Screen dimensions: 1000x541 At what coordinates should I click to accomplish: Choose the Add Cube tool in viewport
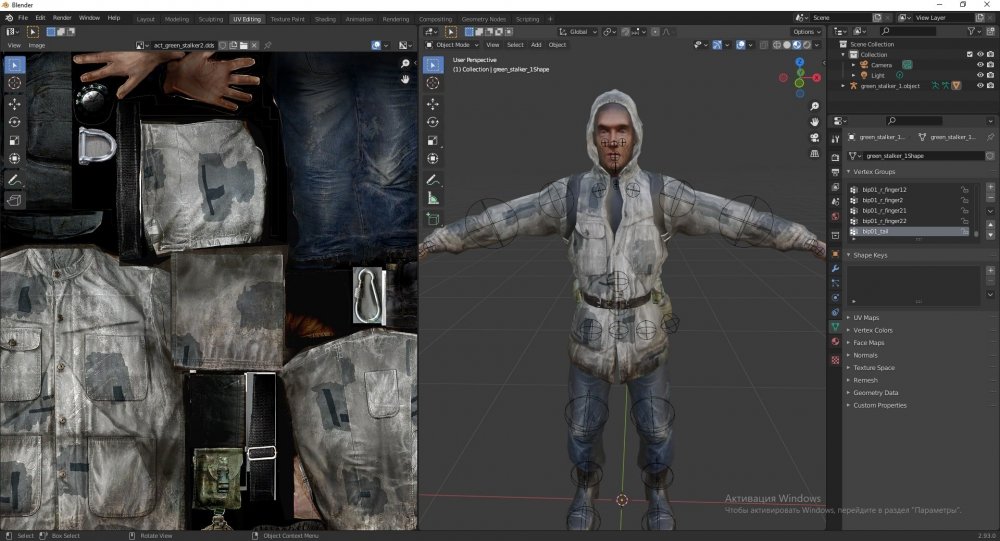[x=432, y=219]
